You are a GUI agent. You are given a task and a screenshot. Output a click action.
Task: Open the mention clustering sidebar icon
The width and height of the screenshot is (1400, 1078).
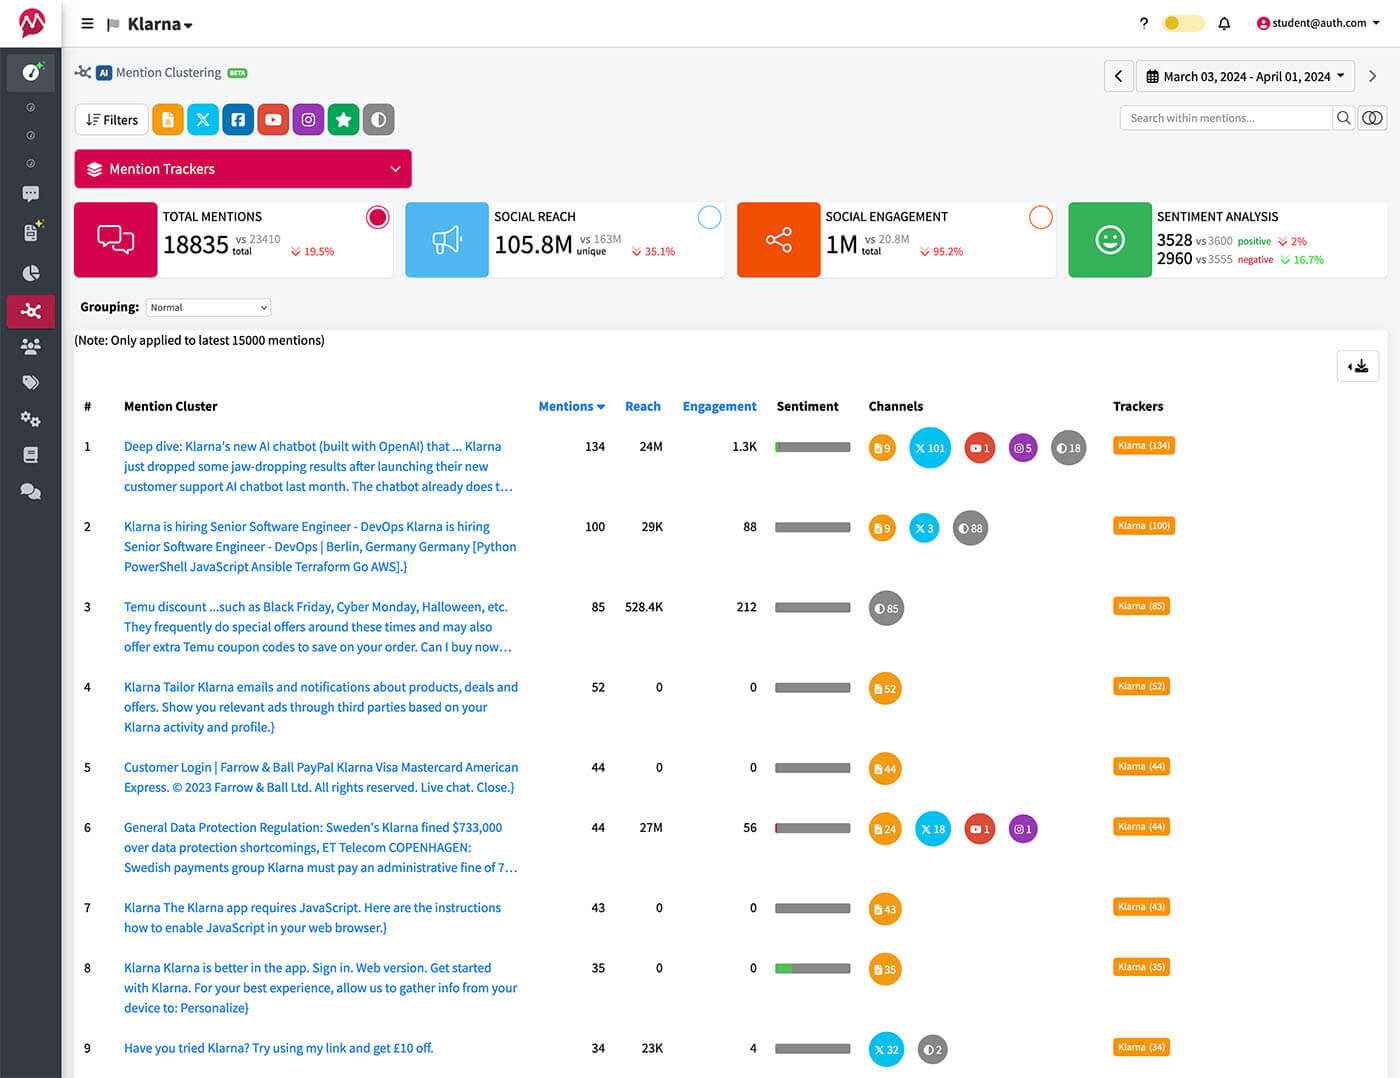(x=31, y=311)
